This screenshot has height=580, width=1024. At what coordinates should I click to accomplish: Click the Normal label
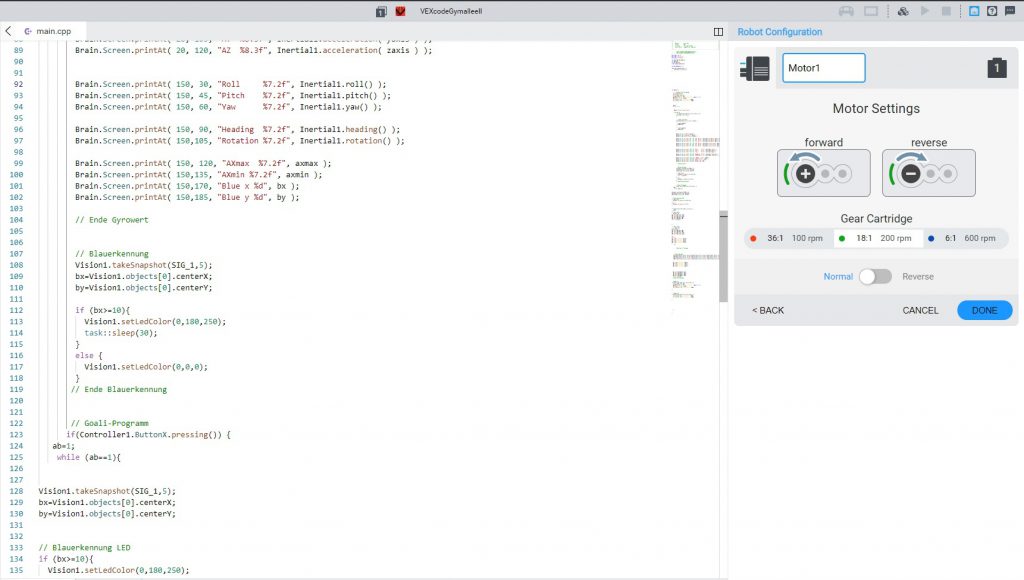838,276
